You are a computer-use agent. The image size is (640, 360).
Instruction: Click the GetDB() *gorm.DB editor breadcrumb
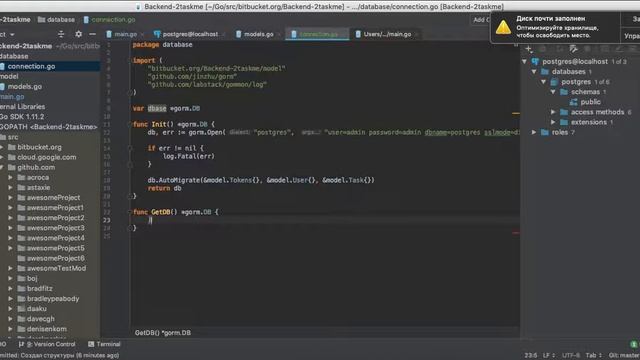tap(163, 333)
